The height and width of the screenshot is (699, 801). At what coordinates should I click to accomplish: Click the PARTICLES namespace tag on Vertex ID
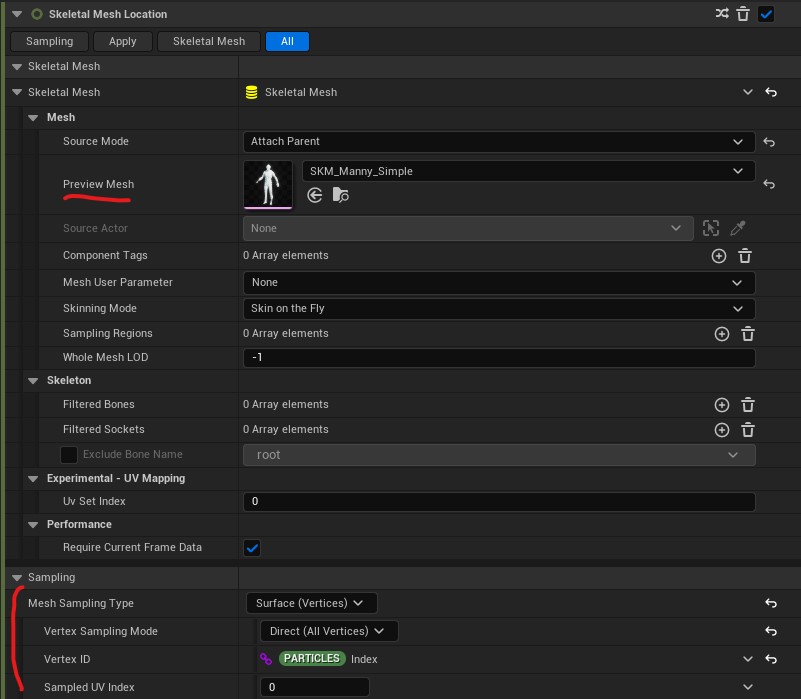312,659
